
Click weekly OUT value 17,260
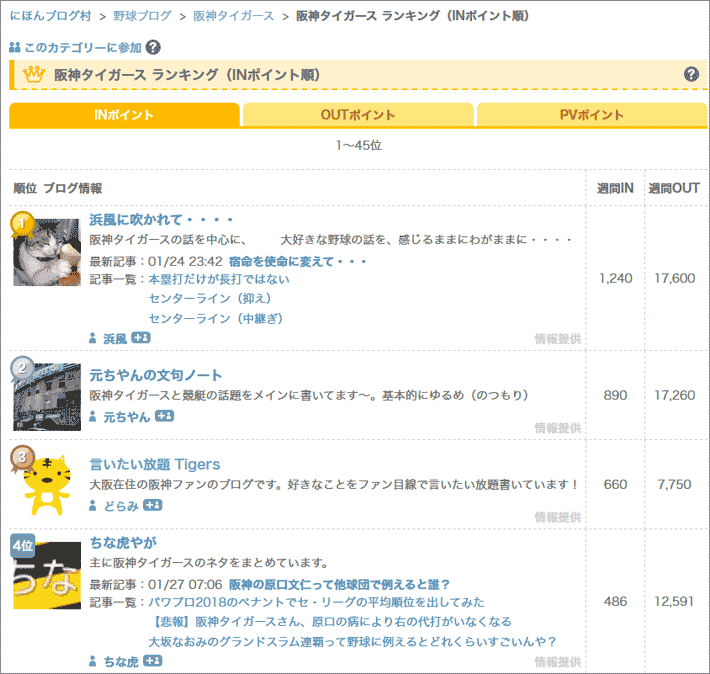[675, 395]
